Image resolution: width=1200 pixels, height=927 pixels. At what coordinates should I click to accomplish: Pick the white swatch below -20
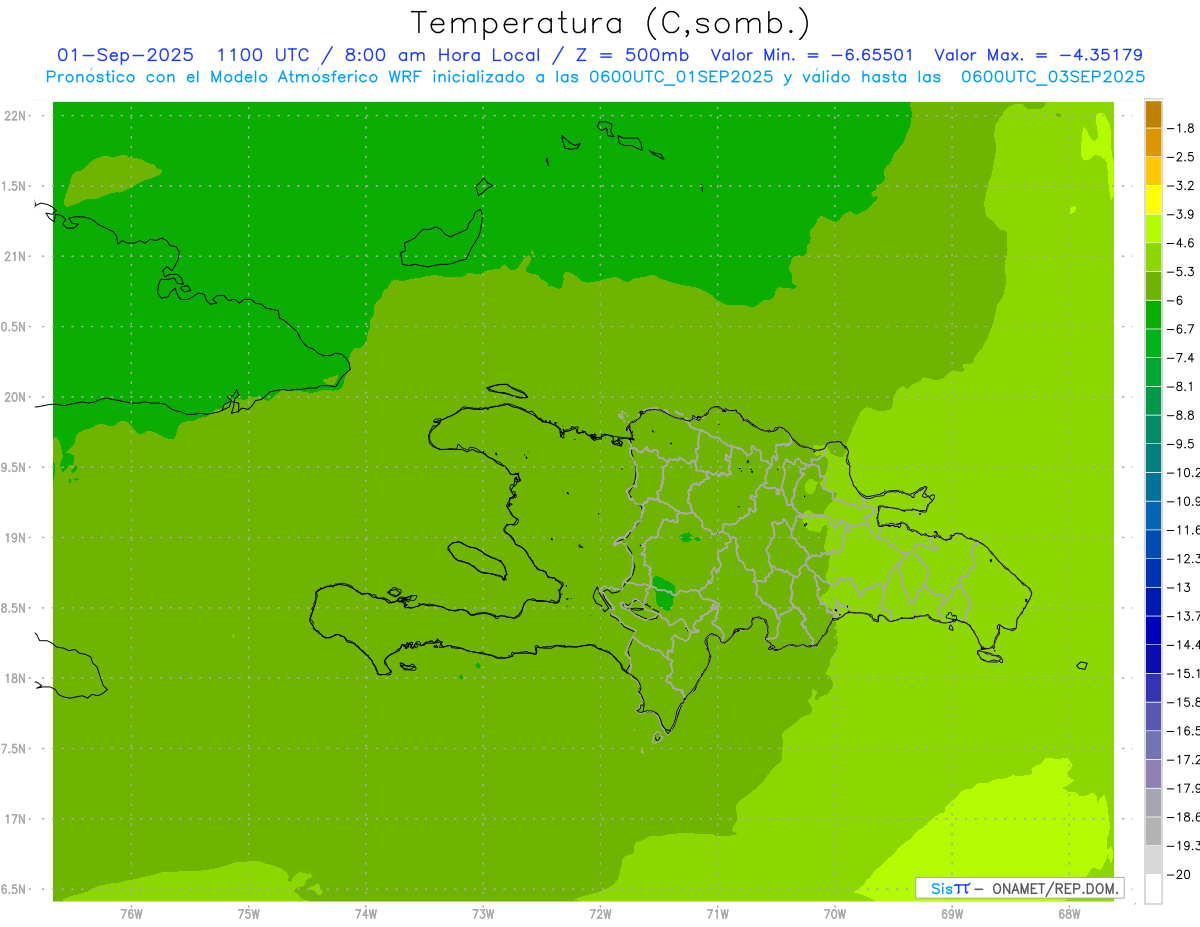[1153, 889]
